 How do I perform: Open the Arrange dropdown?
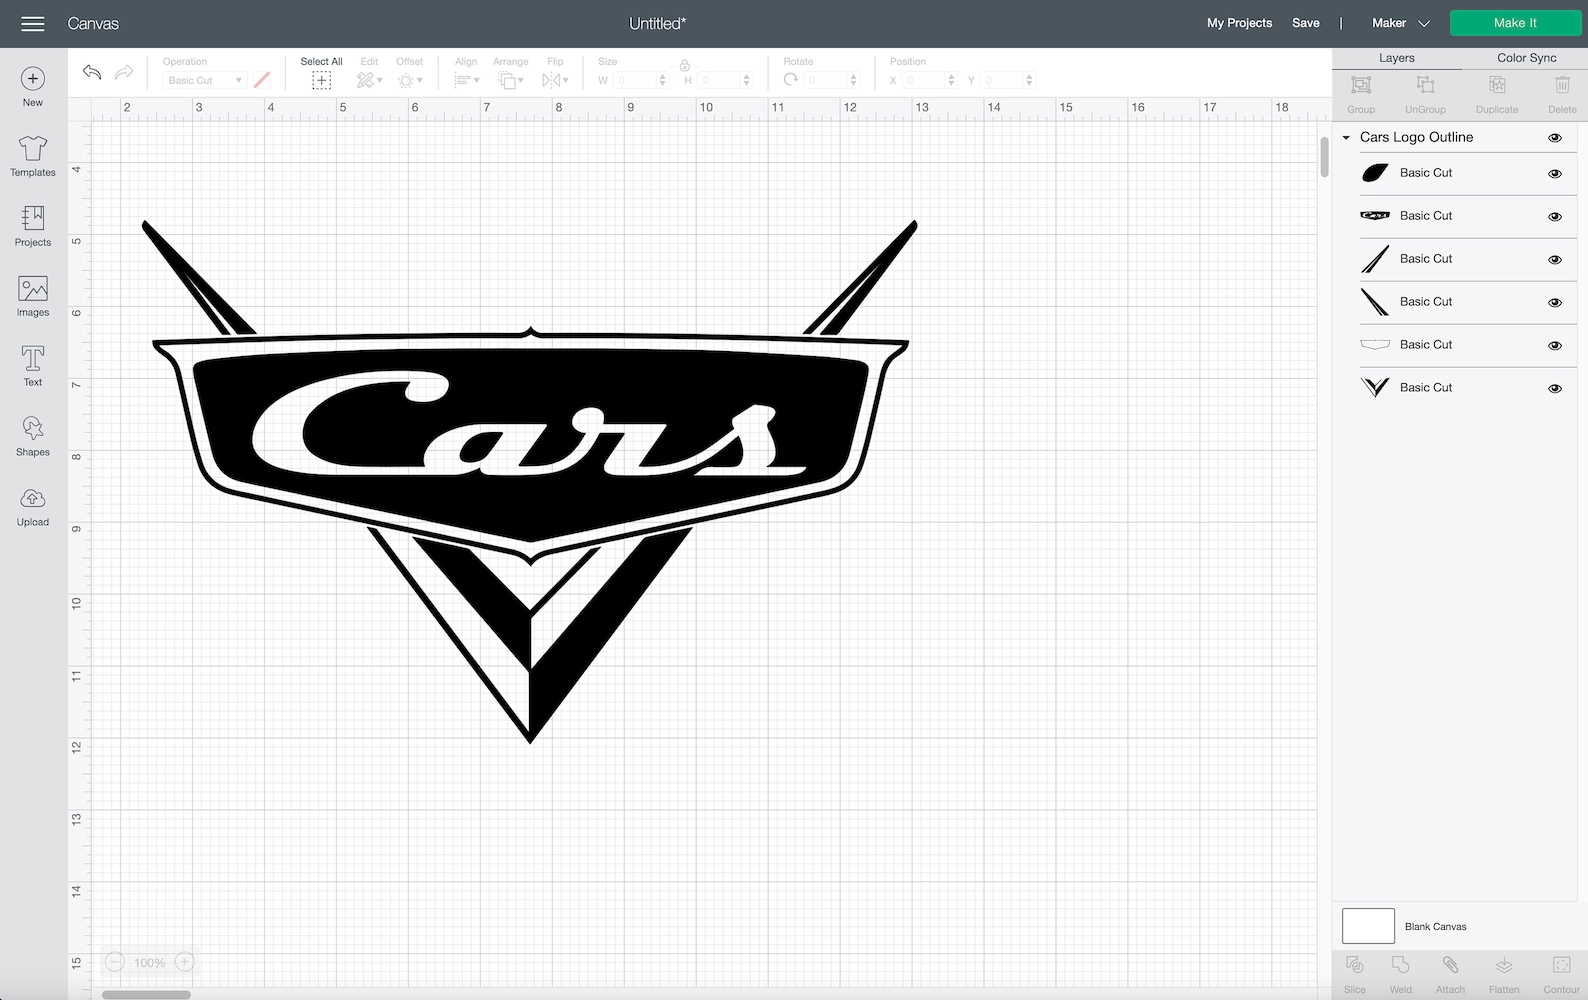510,80
